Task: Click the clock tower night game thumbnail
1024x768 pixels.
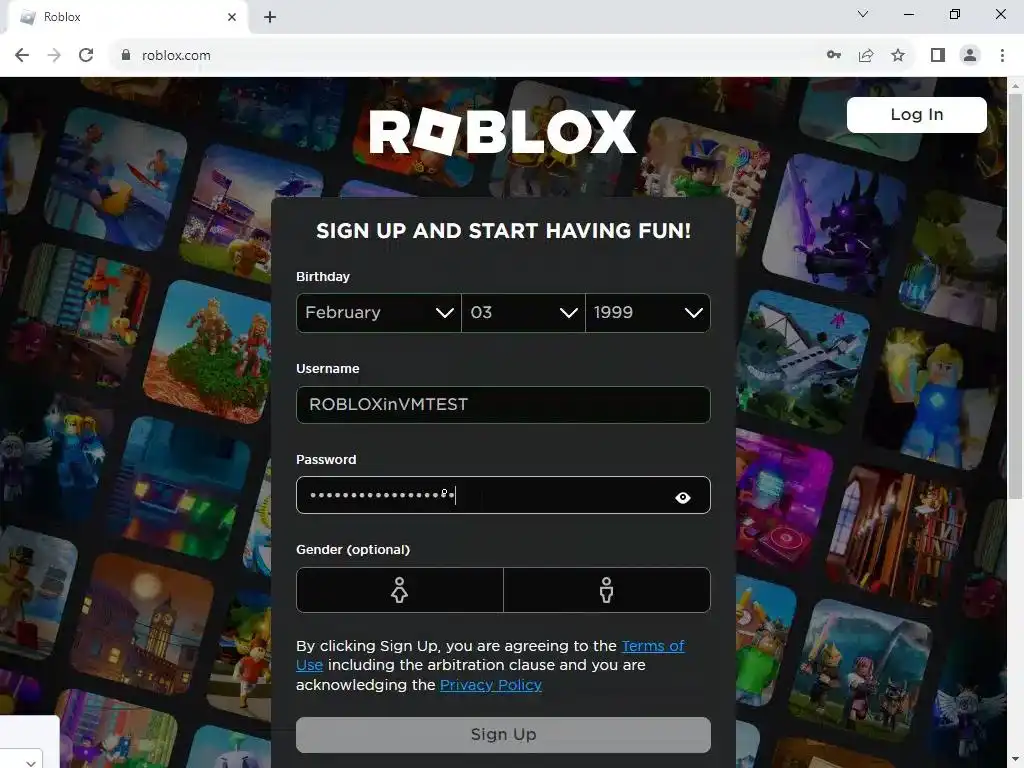Action: [x=143, y=624]
